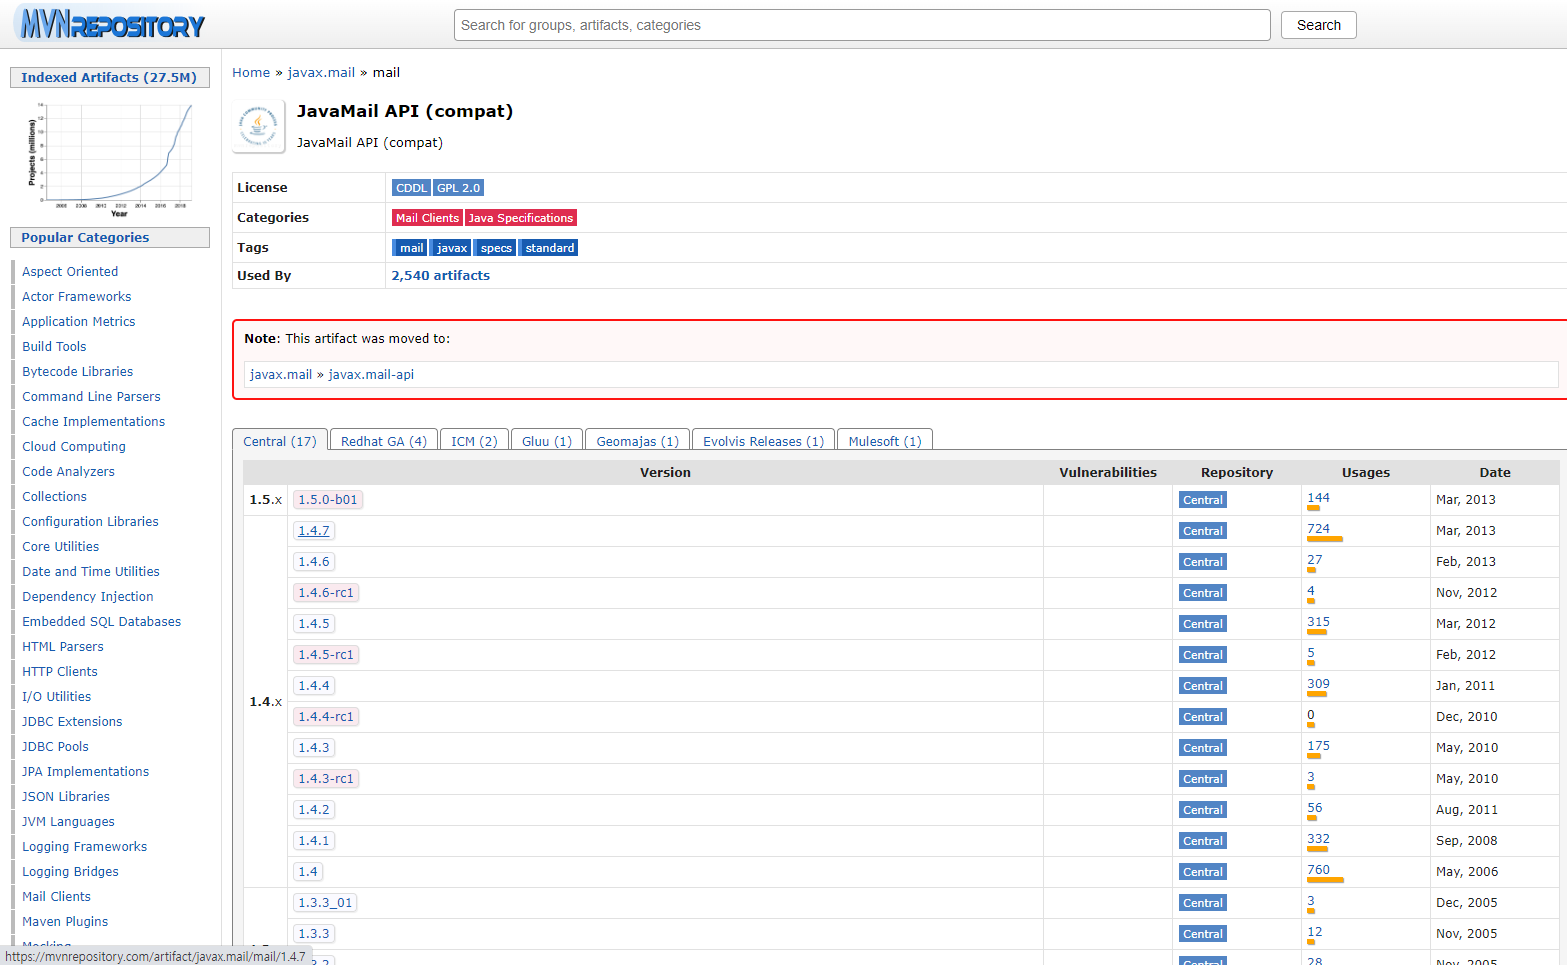Click the MvnRepository logo
Screen dimensions: 1567x965
[108, 24]
